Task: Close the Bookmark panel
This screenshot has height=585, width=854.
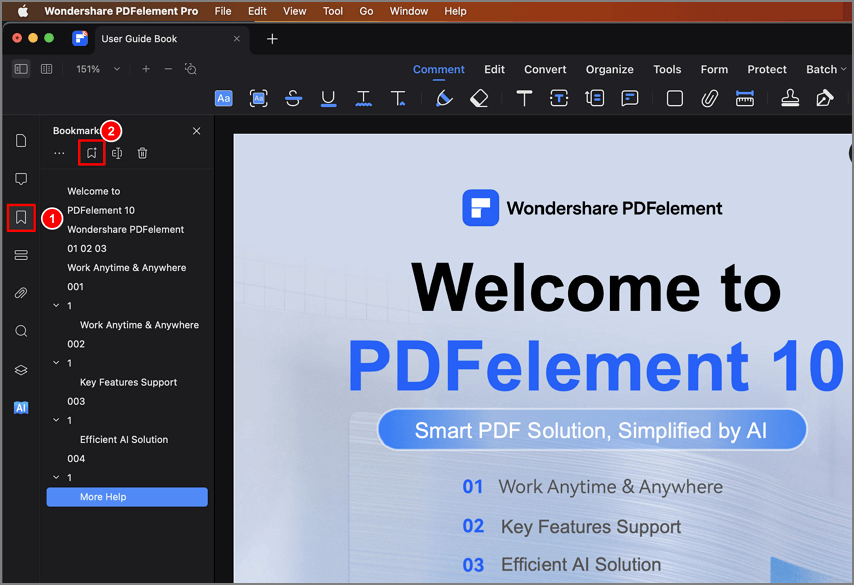Action: (197, 131)
